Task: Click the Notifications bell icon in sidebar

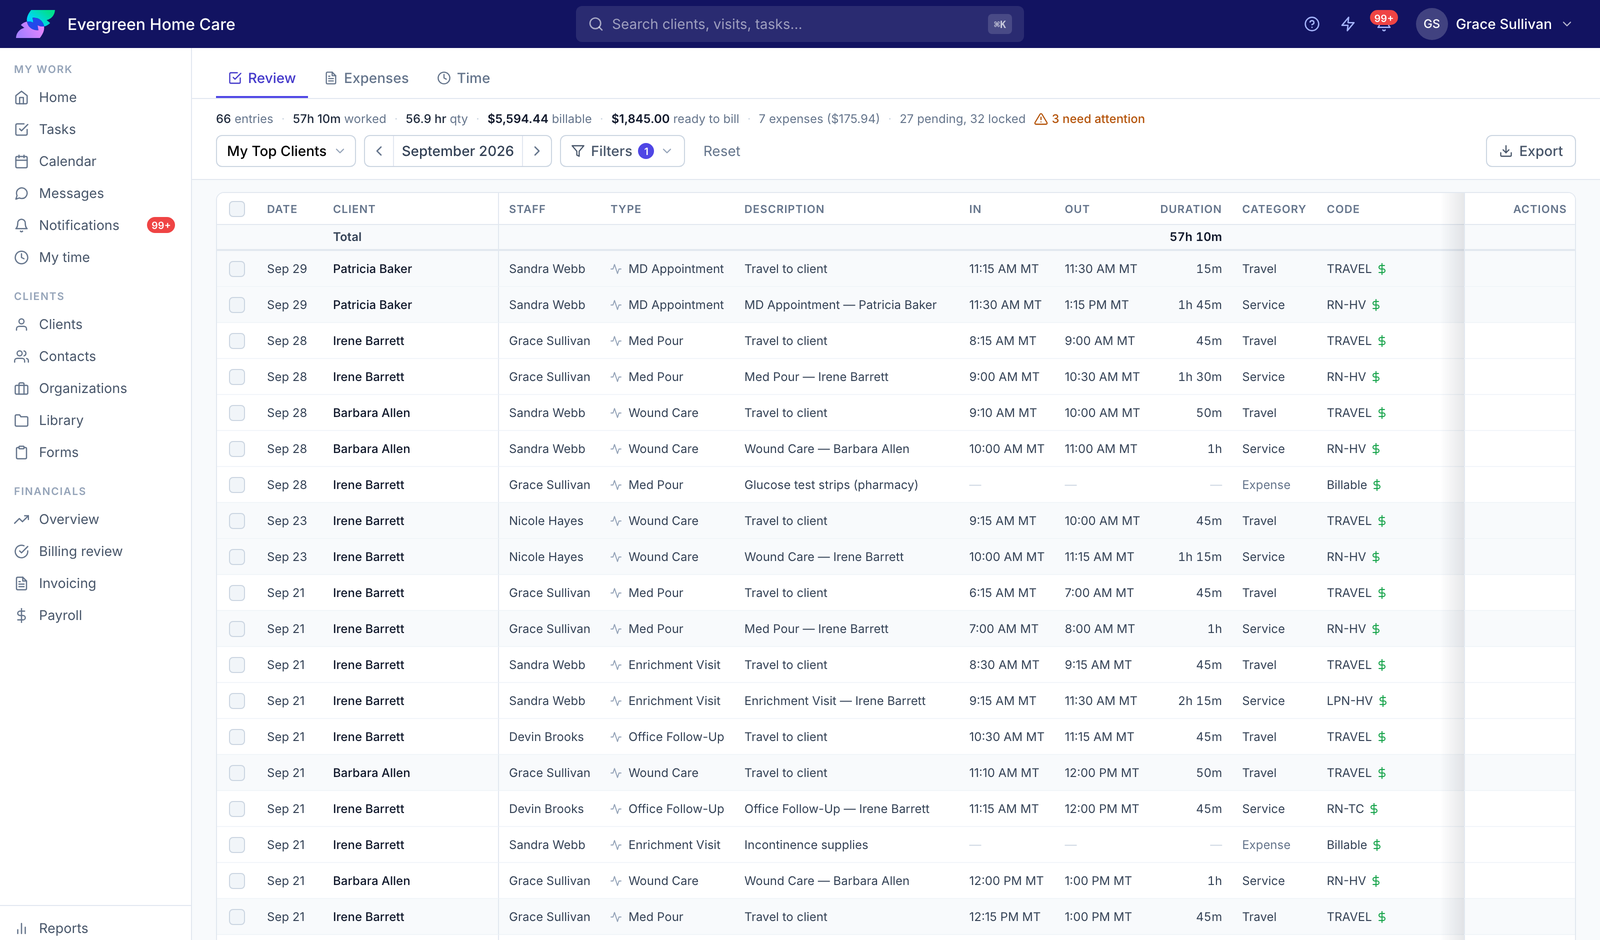Action: (22, 225)
